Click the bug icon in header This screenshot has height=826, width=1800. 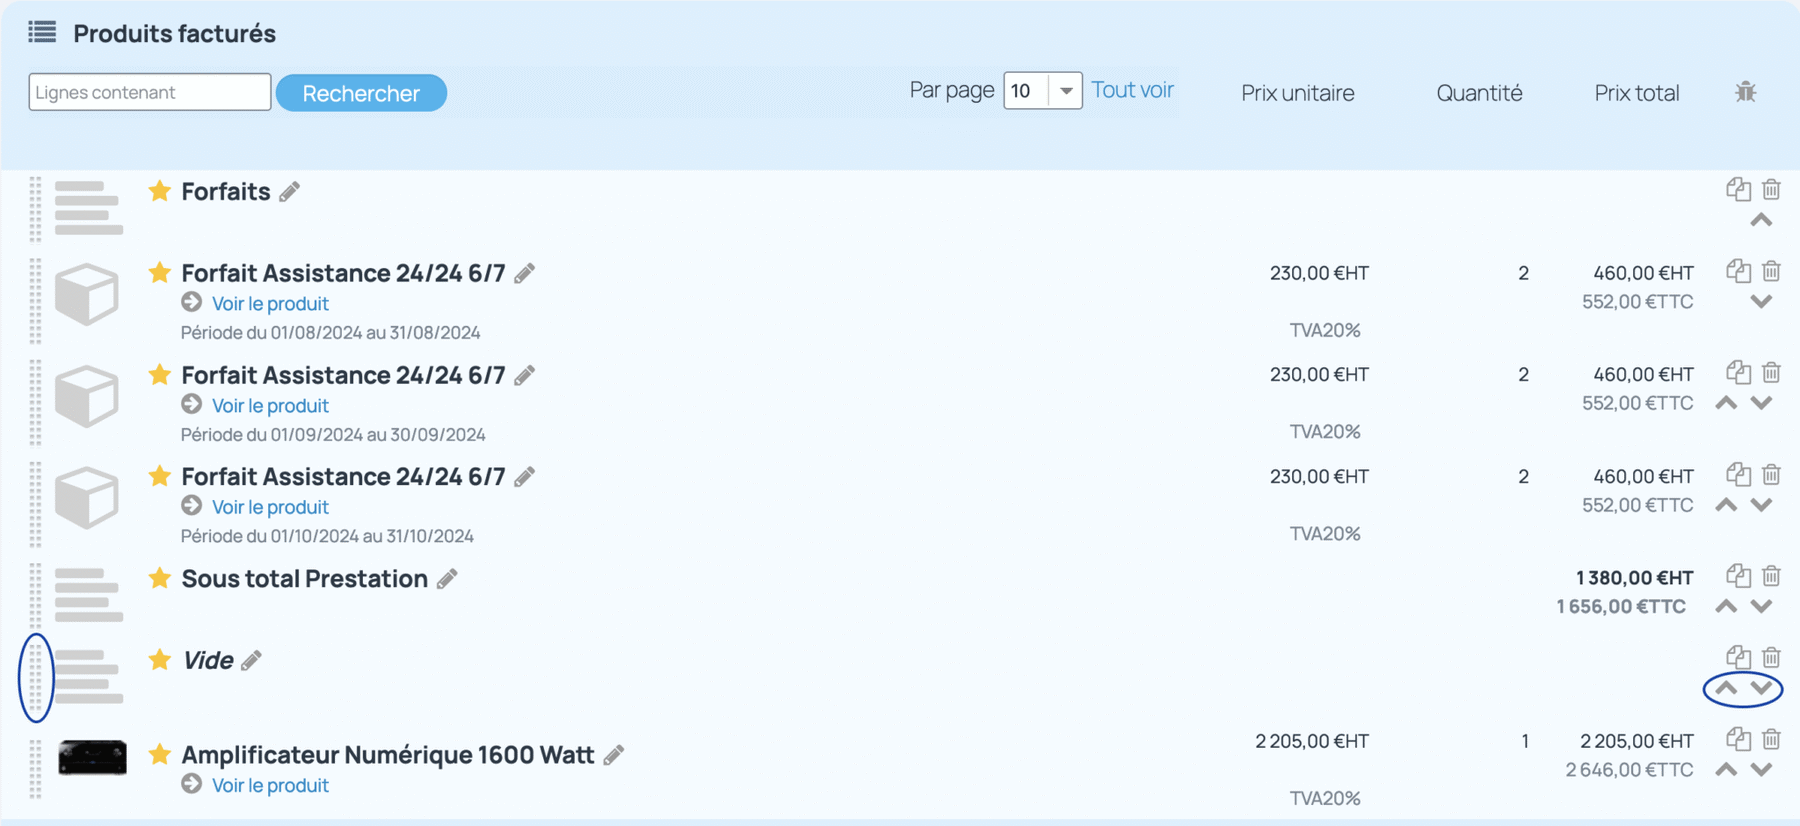click(x=1745, y=92)
